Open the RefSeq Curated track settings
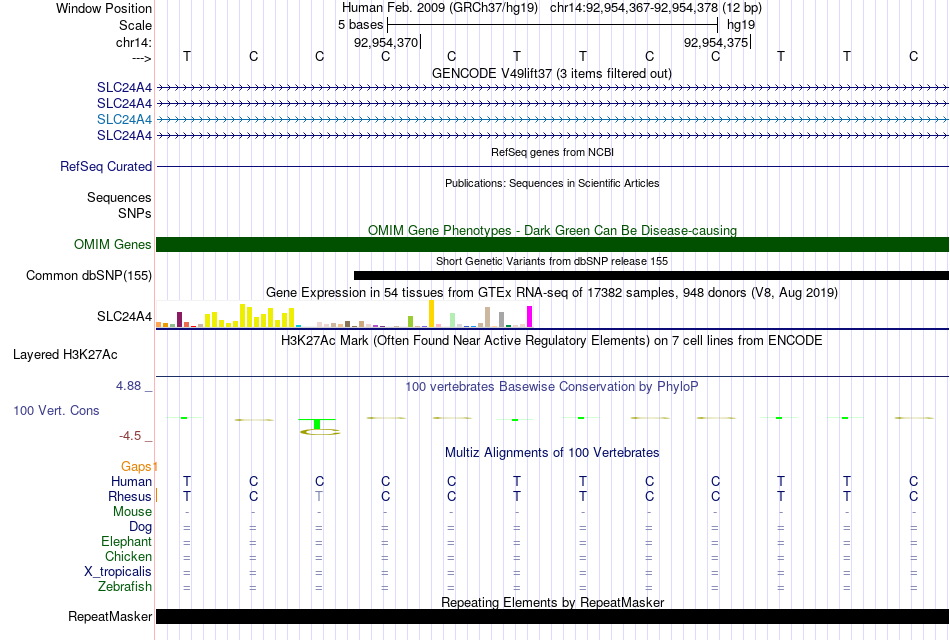The image size is (950, 640). coord(106,166)
